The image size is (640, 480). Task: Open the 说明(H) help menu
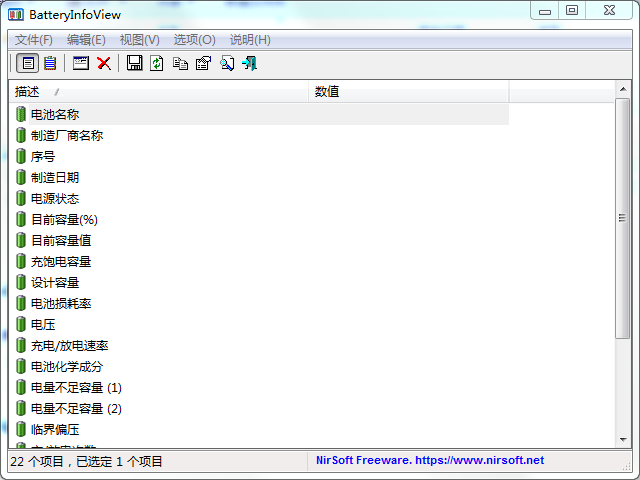click(250, 40)
